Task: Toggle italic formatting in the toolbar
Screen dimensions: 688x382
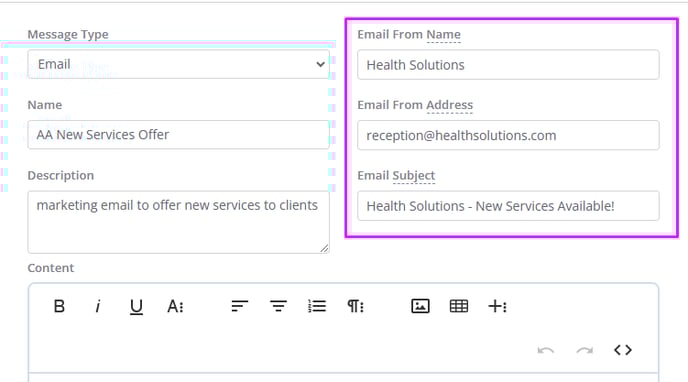Action: click(x=97, y=306)
